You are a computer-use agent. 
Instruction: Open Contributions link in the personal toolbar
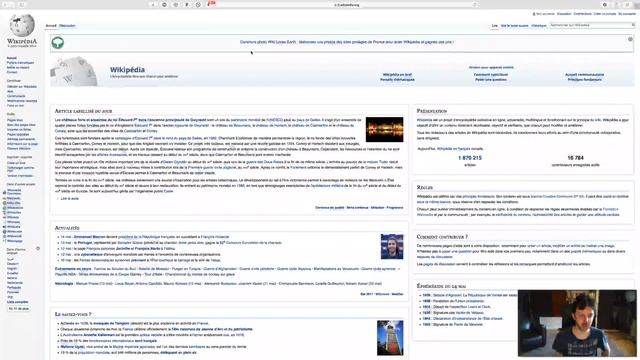pos(582,14)
